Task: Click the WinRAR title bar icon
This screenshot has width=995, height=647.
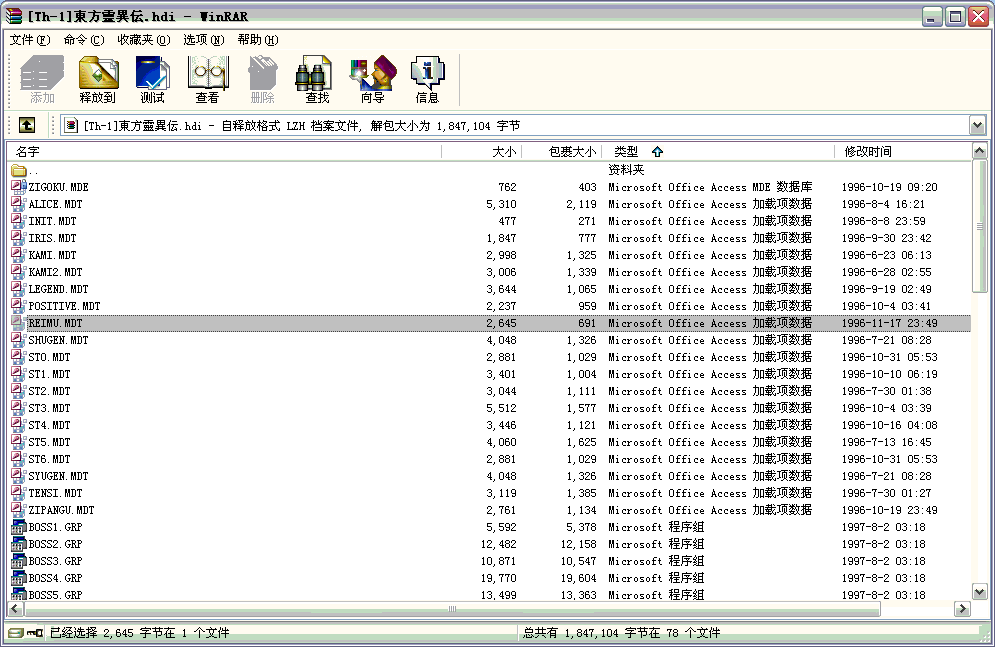Action: coord(13,15)
